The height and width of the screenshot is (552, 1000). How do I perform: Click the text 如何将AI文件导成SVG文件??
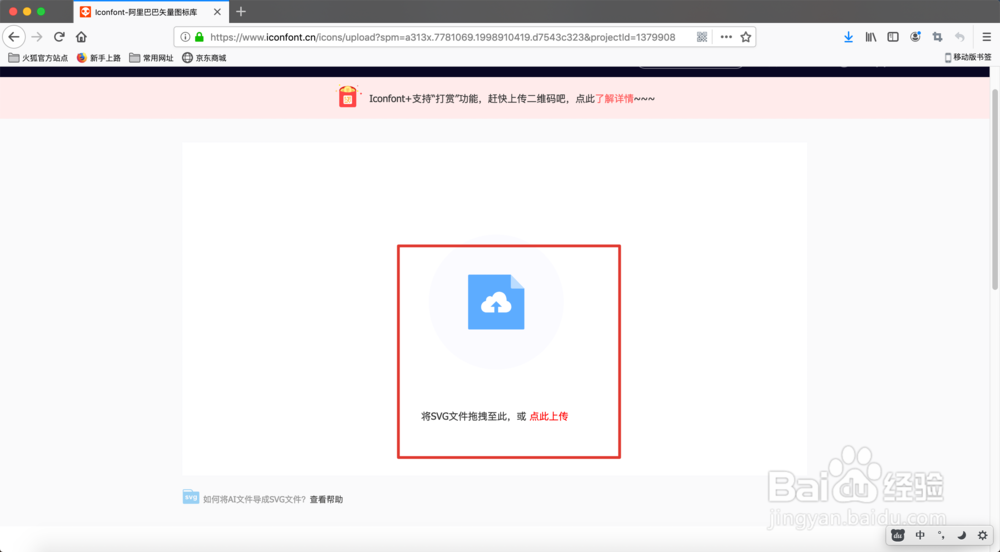(254, 499)
